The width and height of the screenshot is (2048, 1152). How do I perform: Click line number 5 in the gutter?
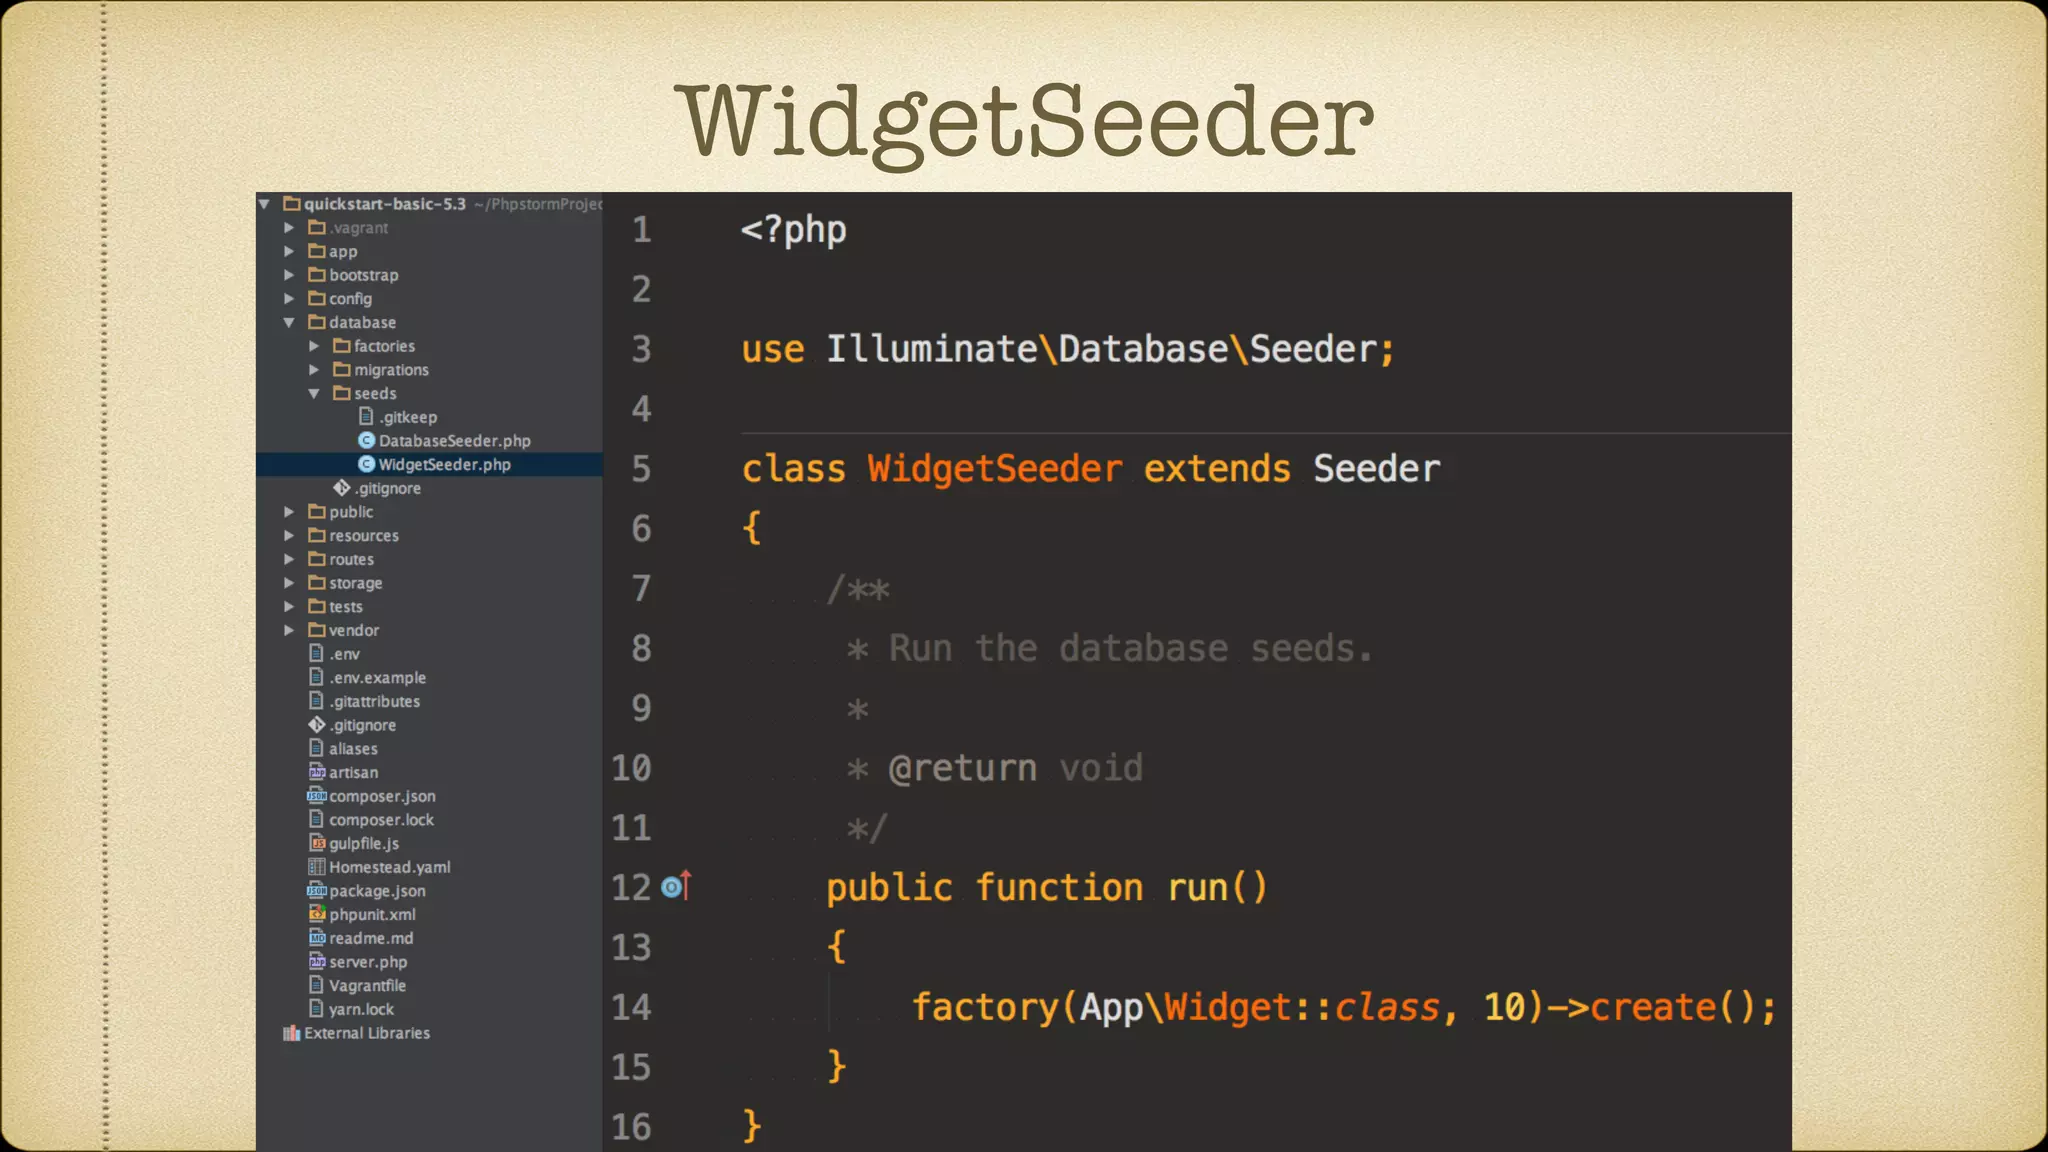click(x=641, y=469)
